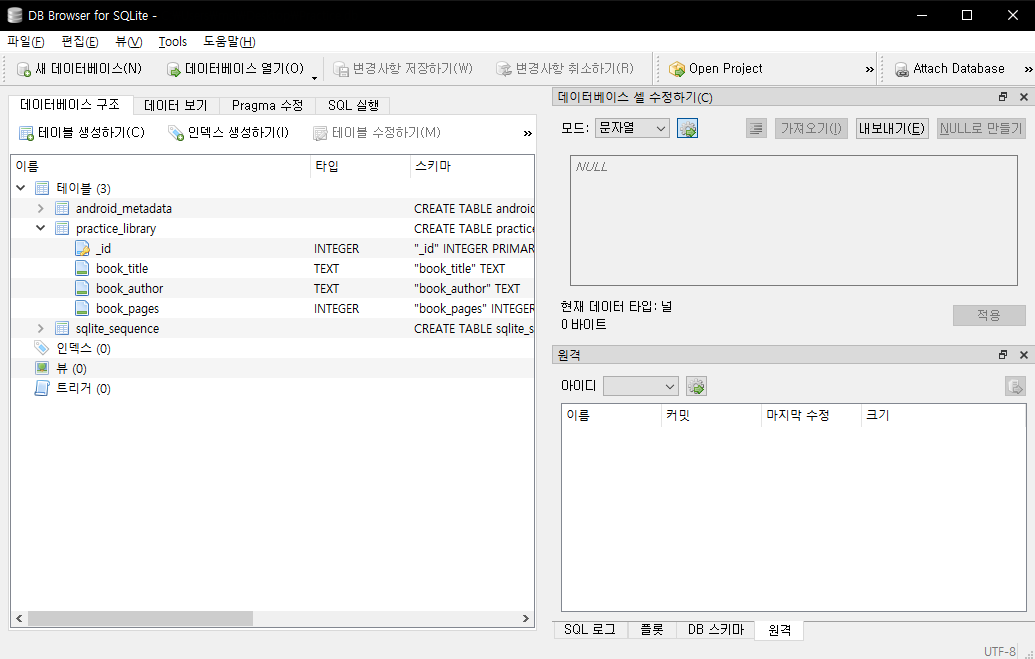The height and width of the screenshot is (659, 1035).
Task: Close the 데이터베이스 셀 수정하기 panel
Action: (1024, 97)
